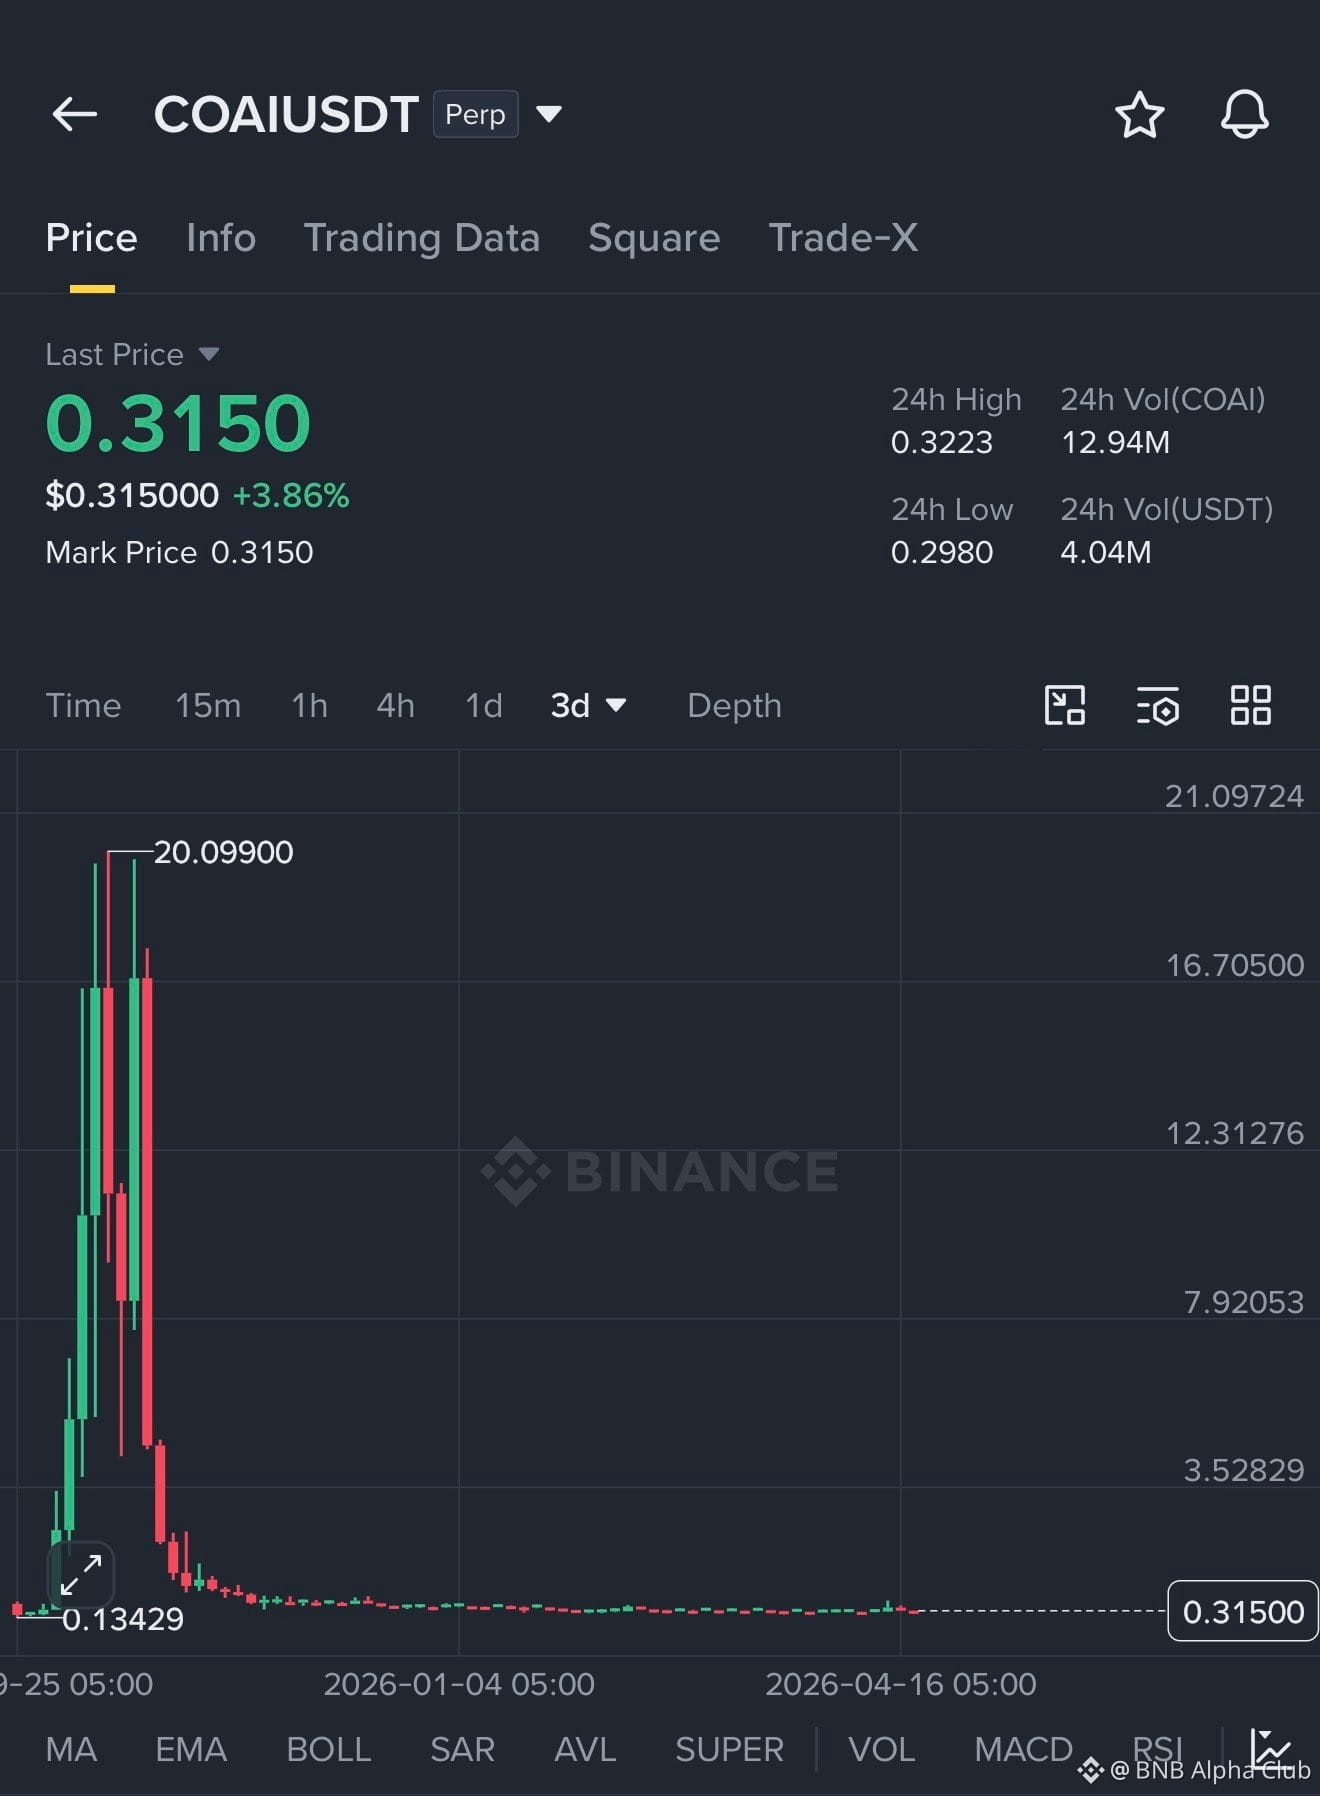
Task: Expand the chart to fullscreen
Action: [81, 1574]
